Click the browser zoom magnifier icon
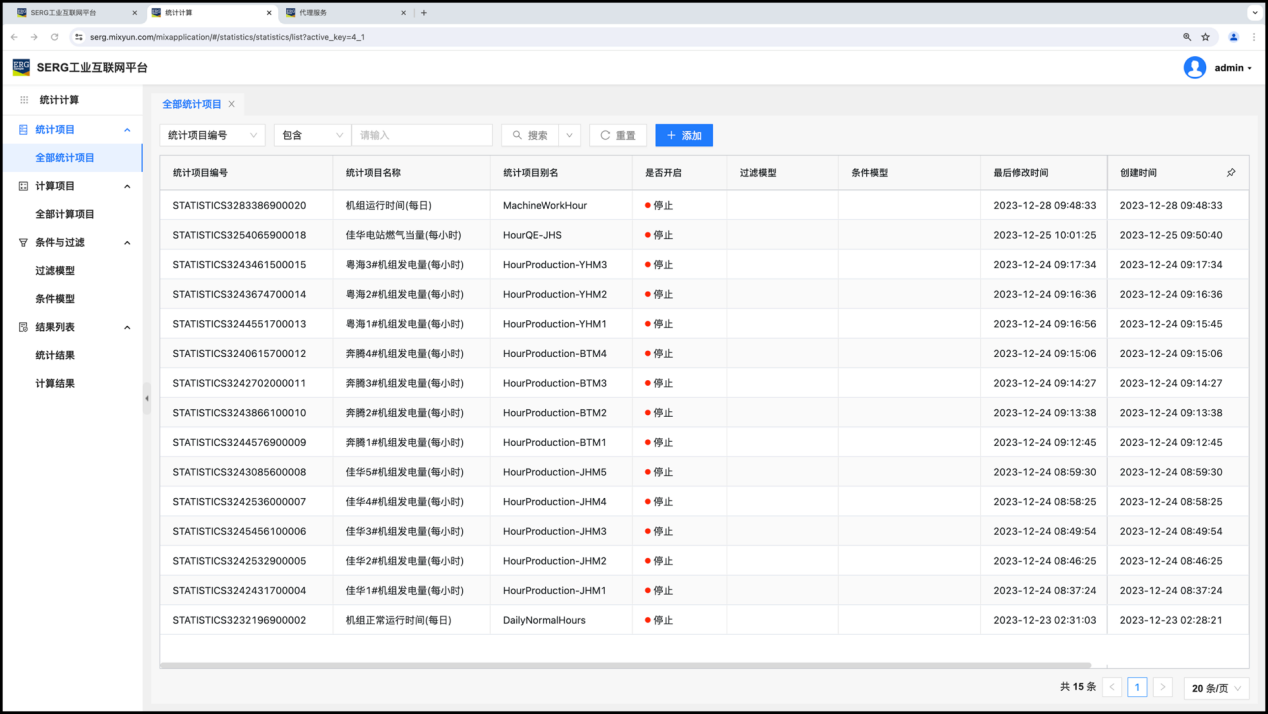This screenshot has width=1268, height=714. click(x=1187, y=37)
